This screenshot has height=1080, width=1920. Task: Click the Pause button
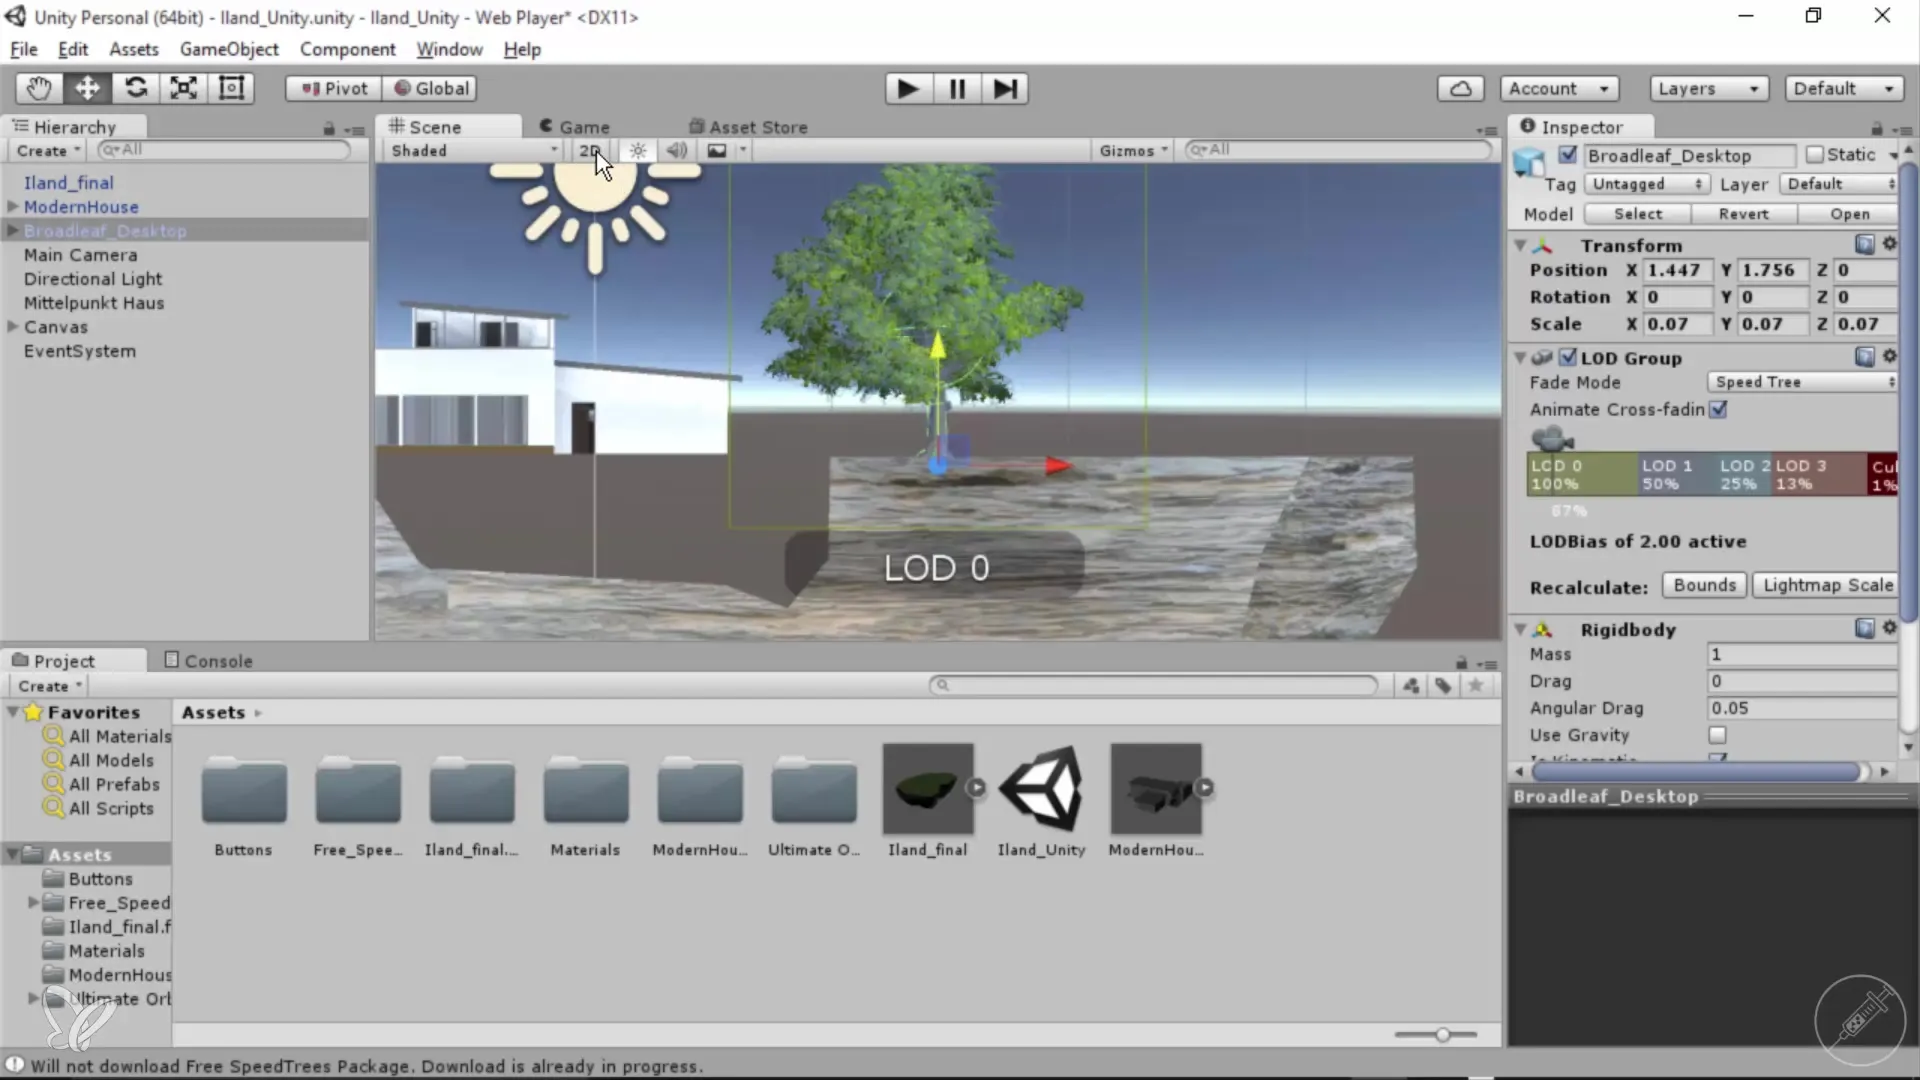click(x=957, y=89)
